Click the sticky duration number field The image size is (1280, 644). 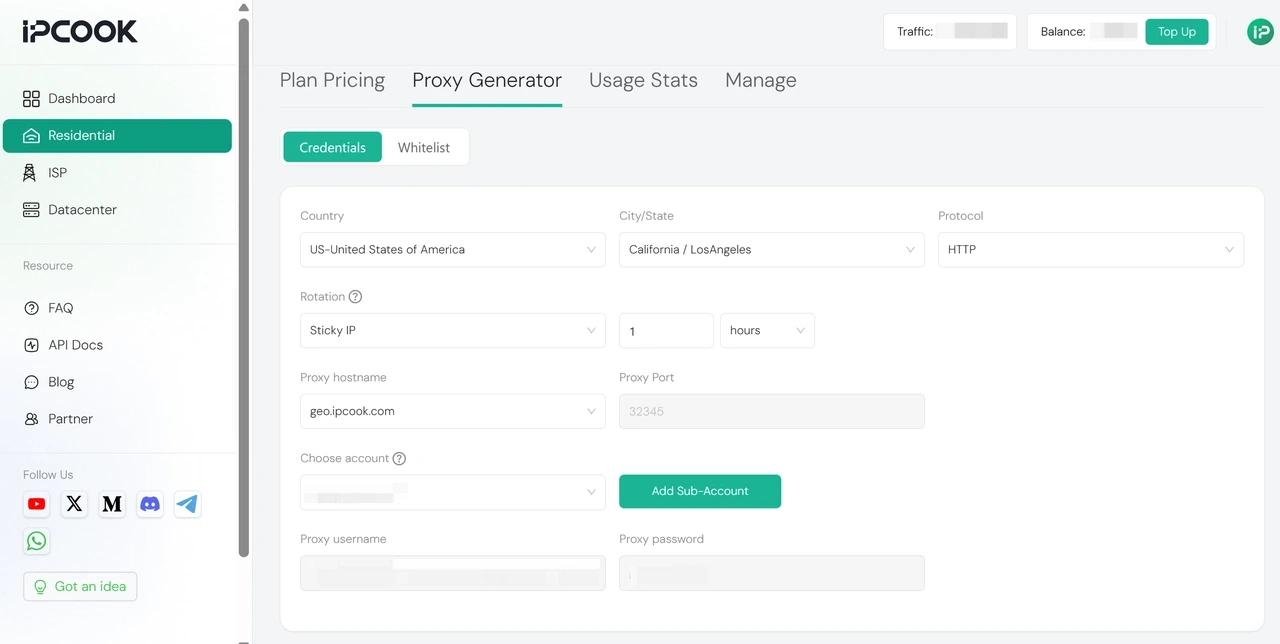click(666, 331)
